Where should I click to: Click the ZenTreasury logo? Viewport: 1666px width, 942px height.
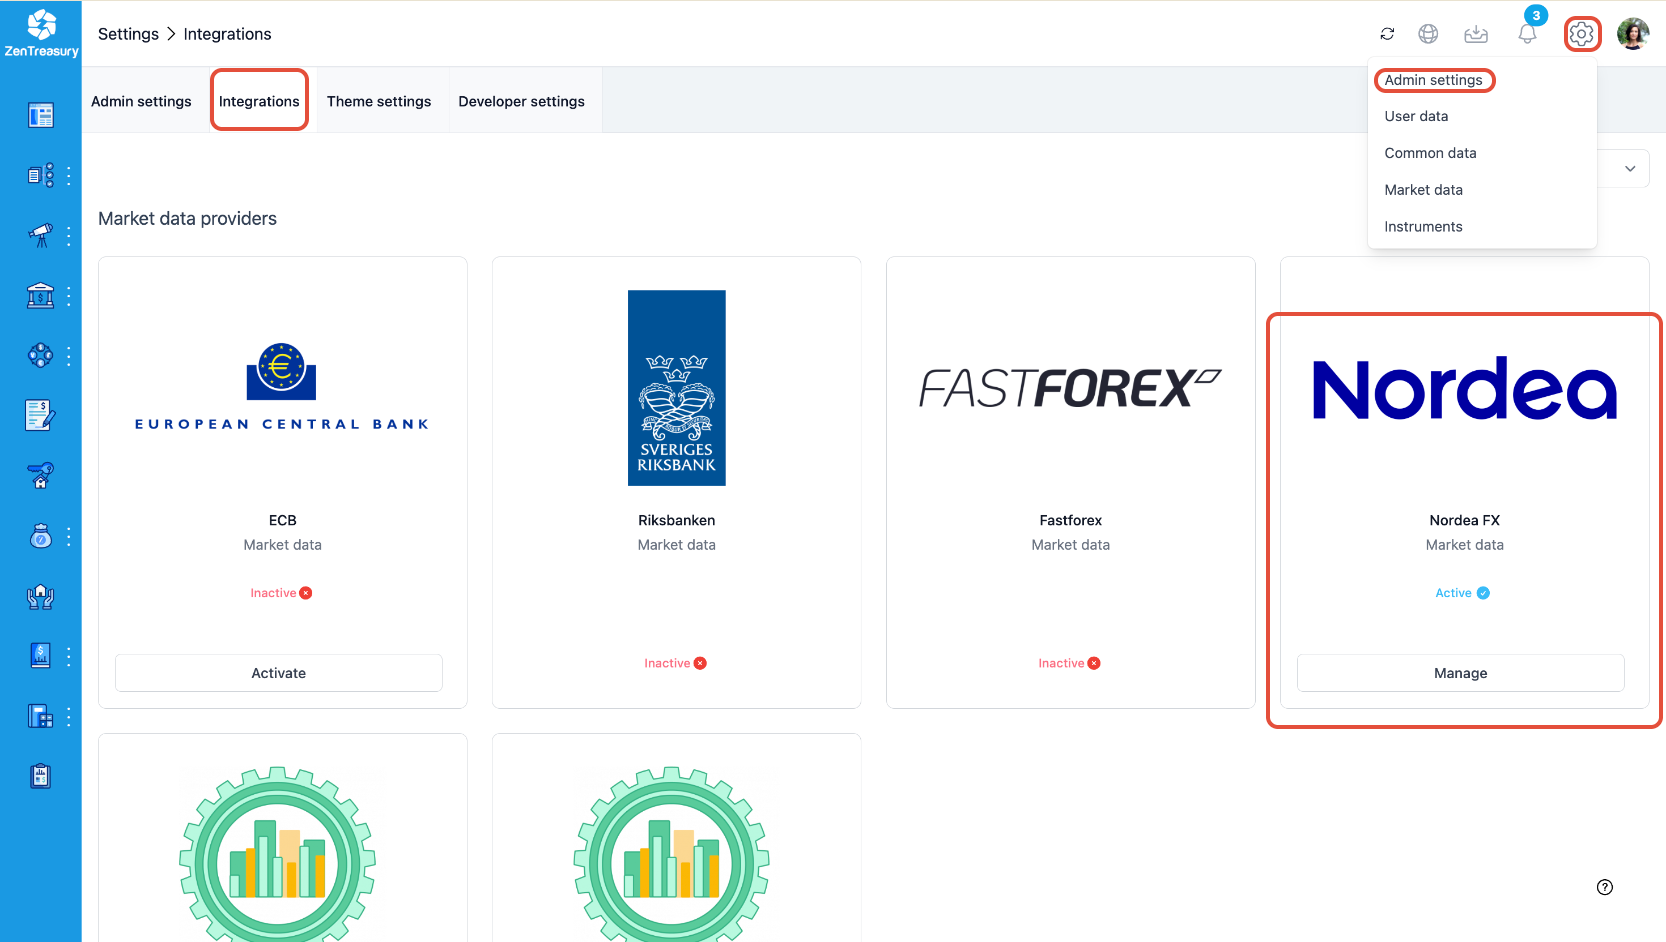click(x=41, y=33)
